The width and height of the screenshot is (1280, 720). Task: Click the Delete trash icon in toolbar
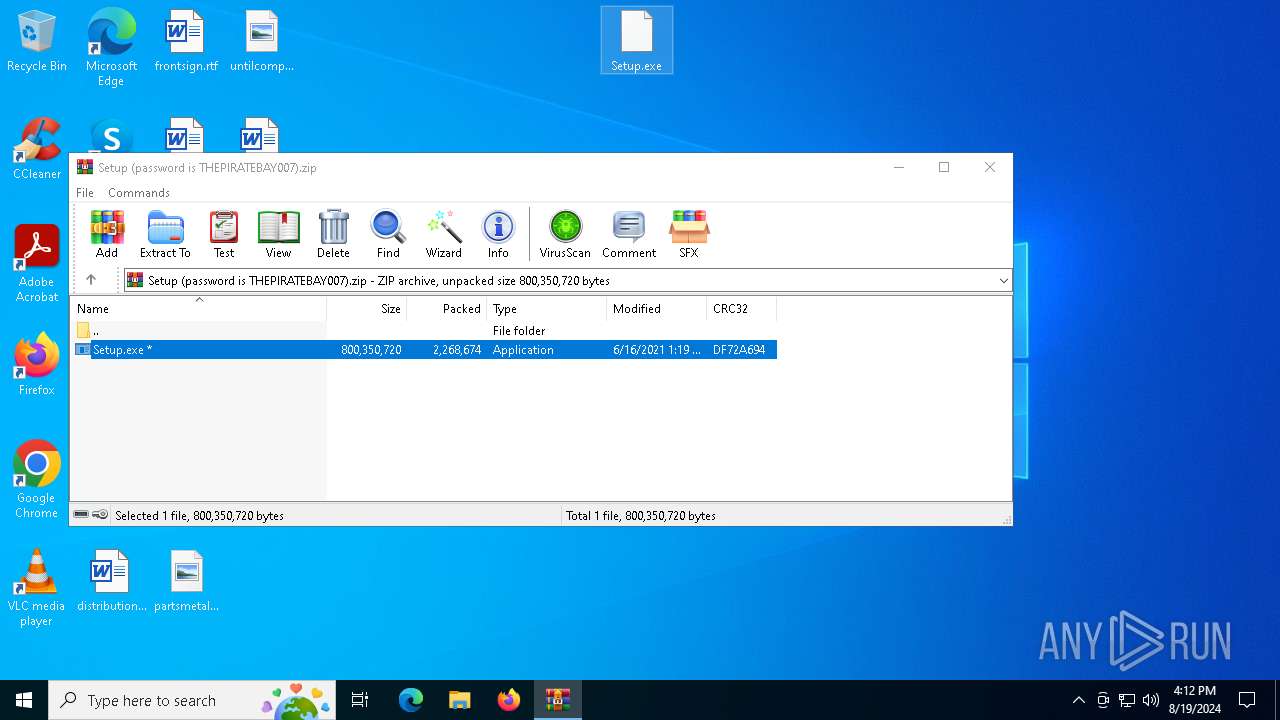(333, 235)
